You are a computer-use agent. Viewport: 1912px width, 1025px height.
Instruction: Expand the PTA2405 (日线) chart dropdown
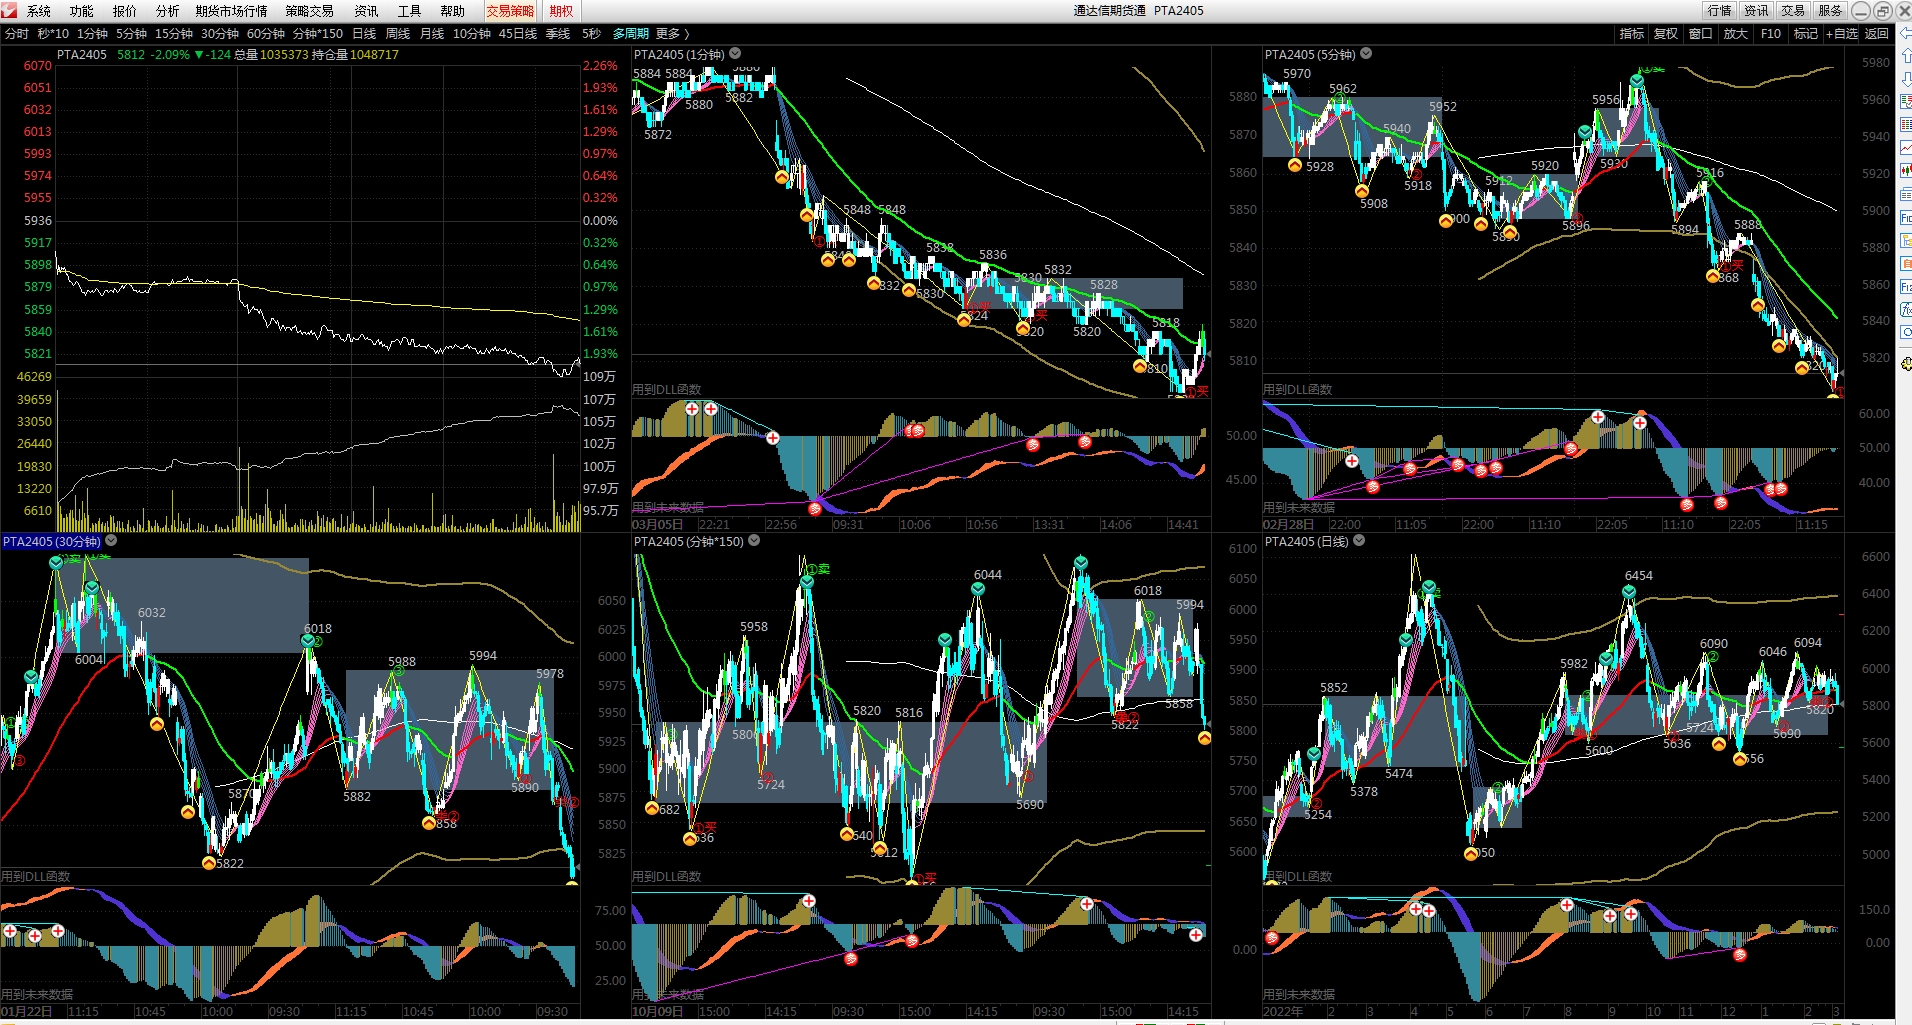1359,541
